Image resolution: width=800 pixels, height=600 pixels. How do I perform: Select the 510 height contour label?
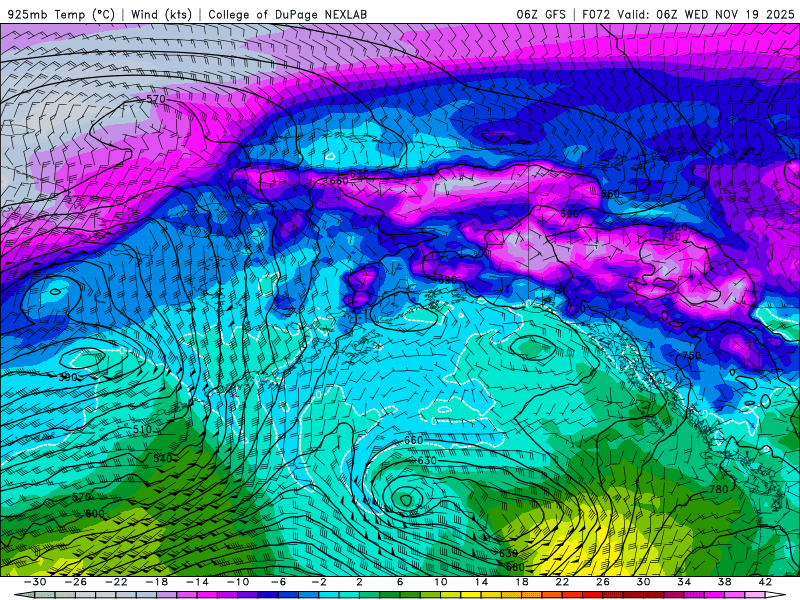[142, 430]
